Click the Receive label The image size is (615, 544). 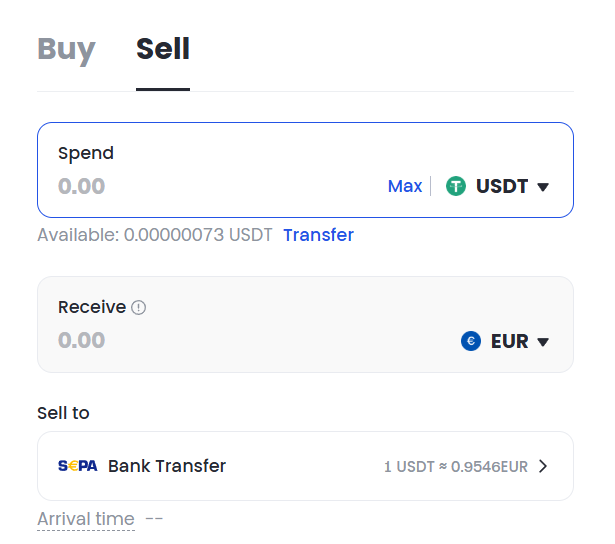click(x=92, y=307)
